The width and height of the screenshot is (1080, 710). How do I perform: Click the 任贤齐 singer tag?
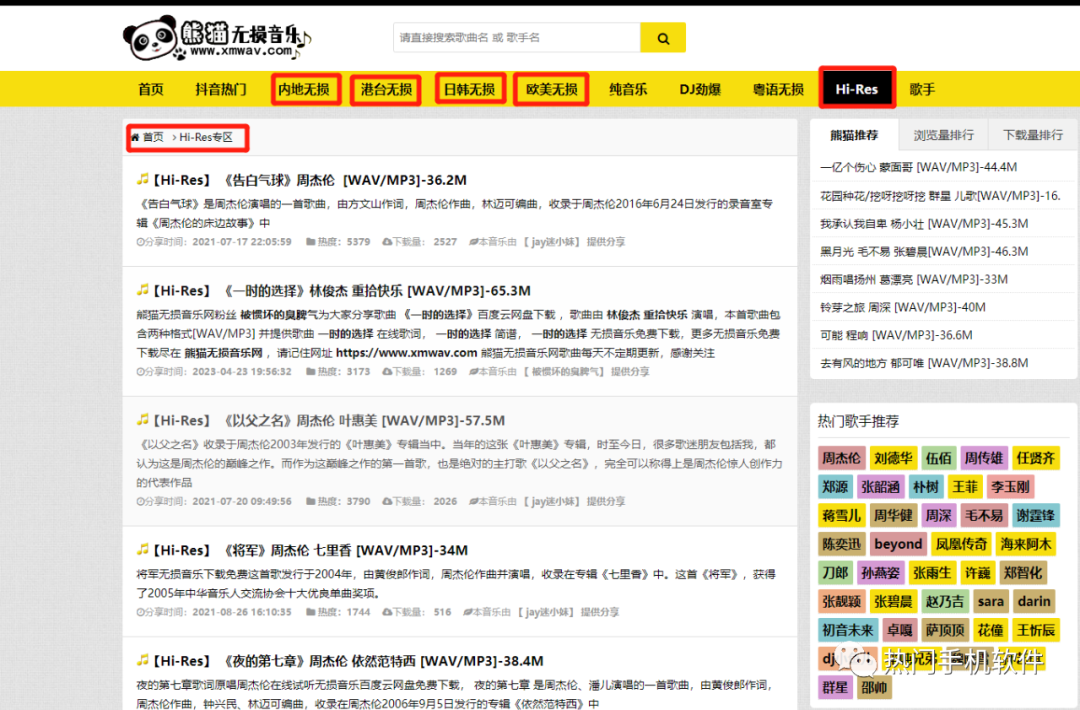1035,458
